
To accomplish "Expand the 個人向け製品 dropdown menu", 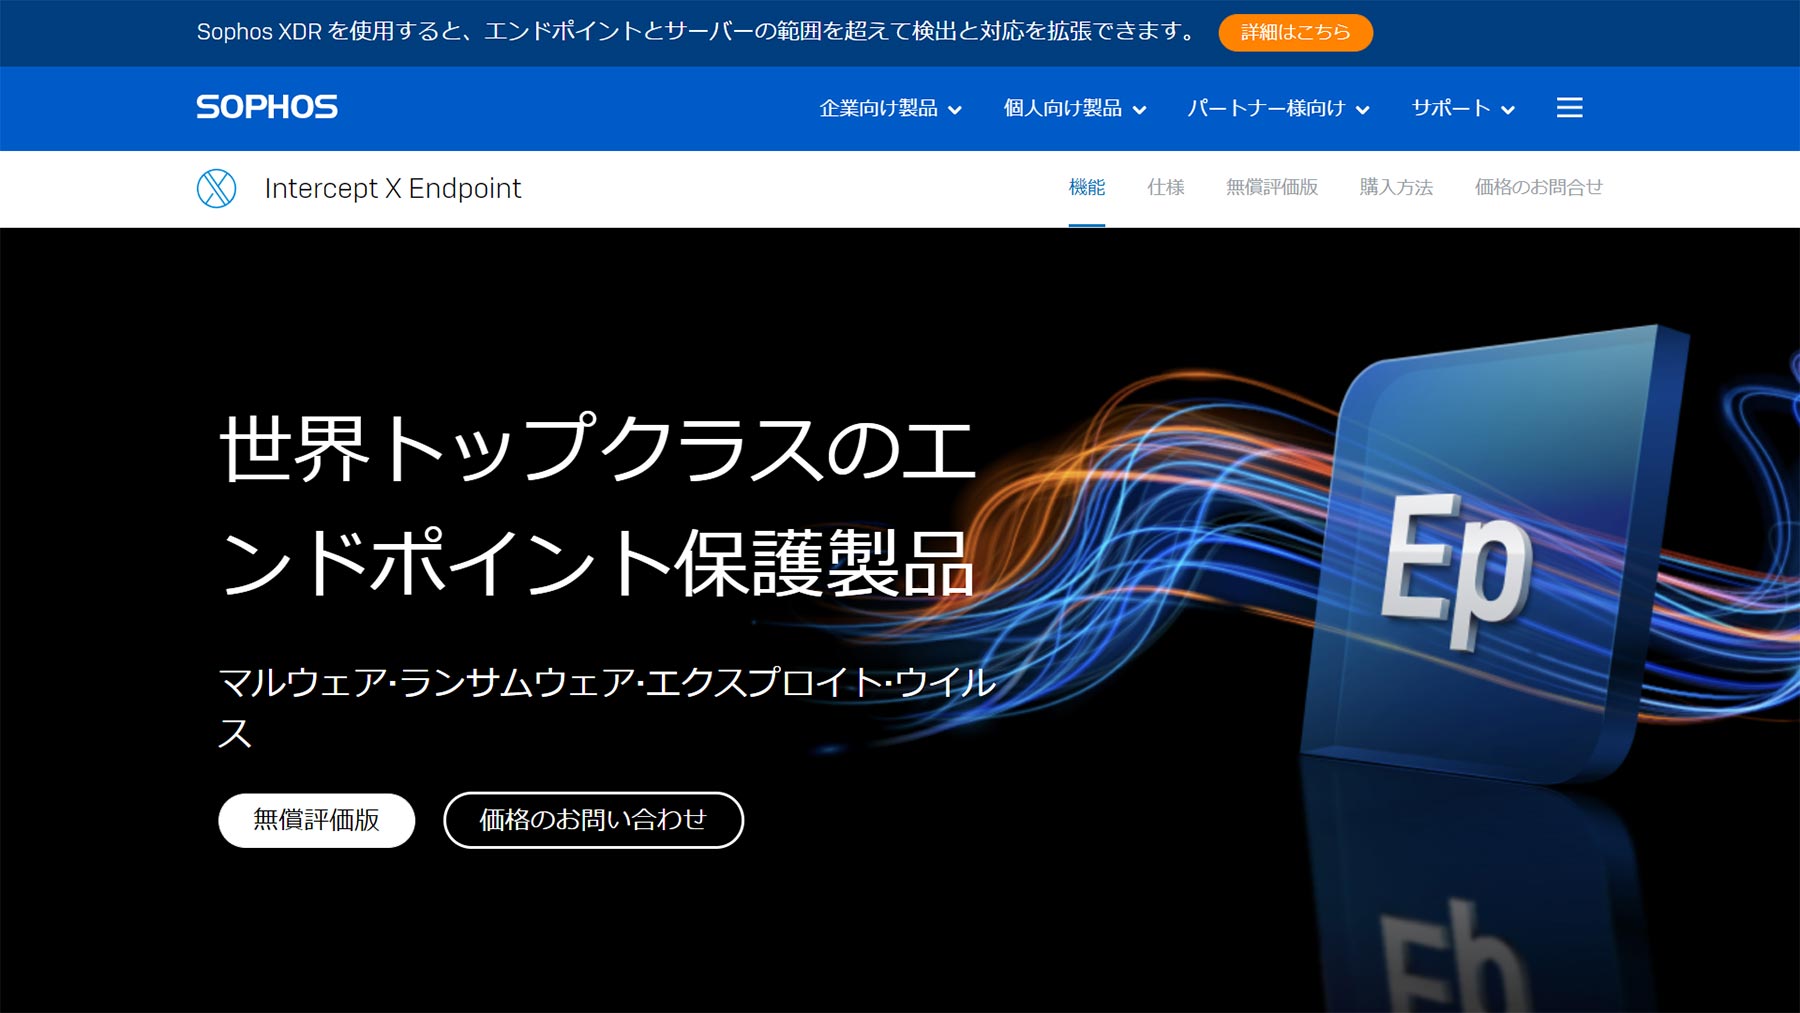I will pyautogui.click(x=1074, y=108).
